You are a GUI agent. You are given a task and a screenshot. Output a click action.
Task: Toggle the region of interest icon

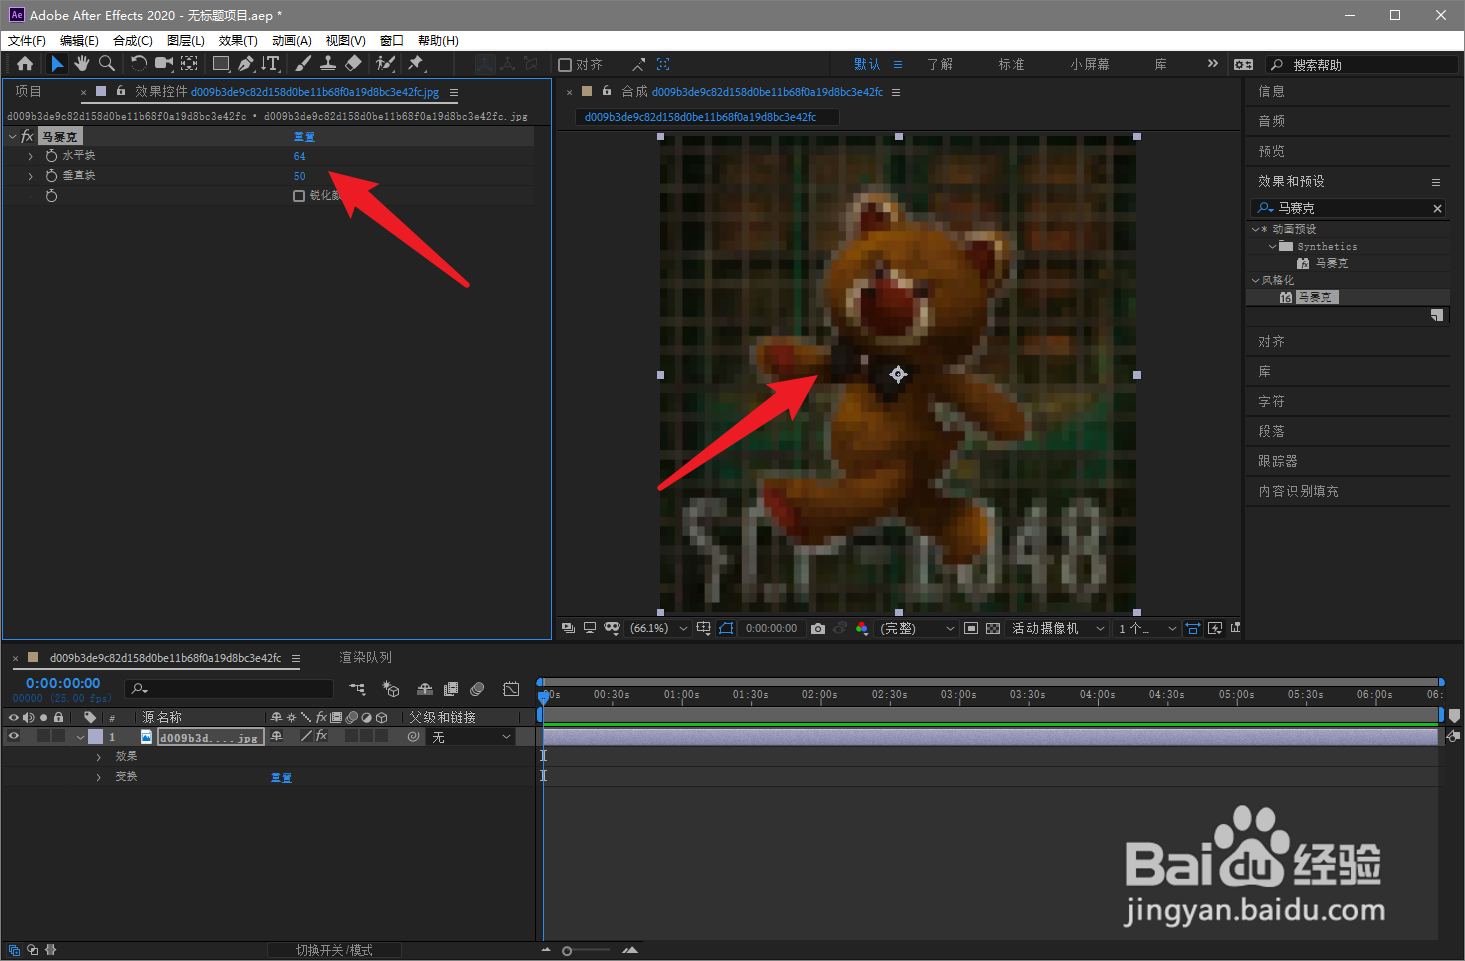970,628
